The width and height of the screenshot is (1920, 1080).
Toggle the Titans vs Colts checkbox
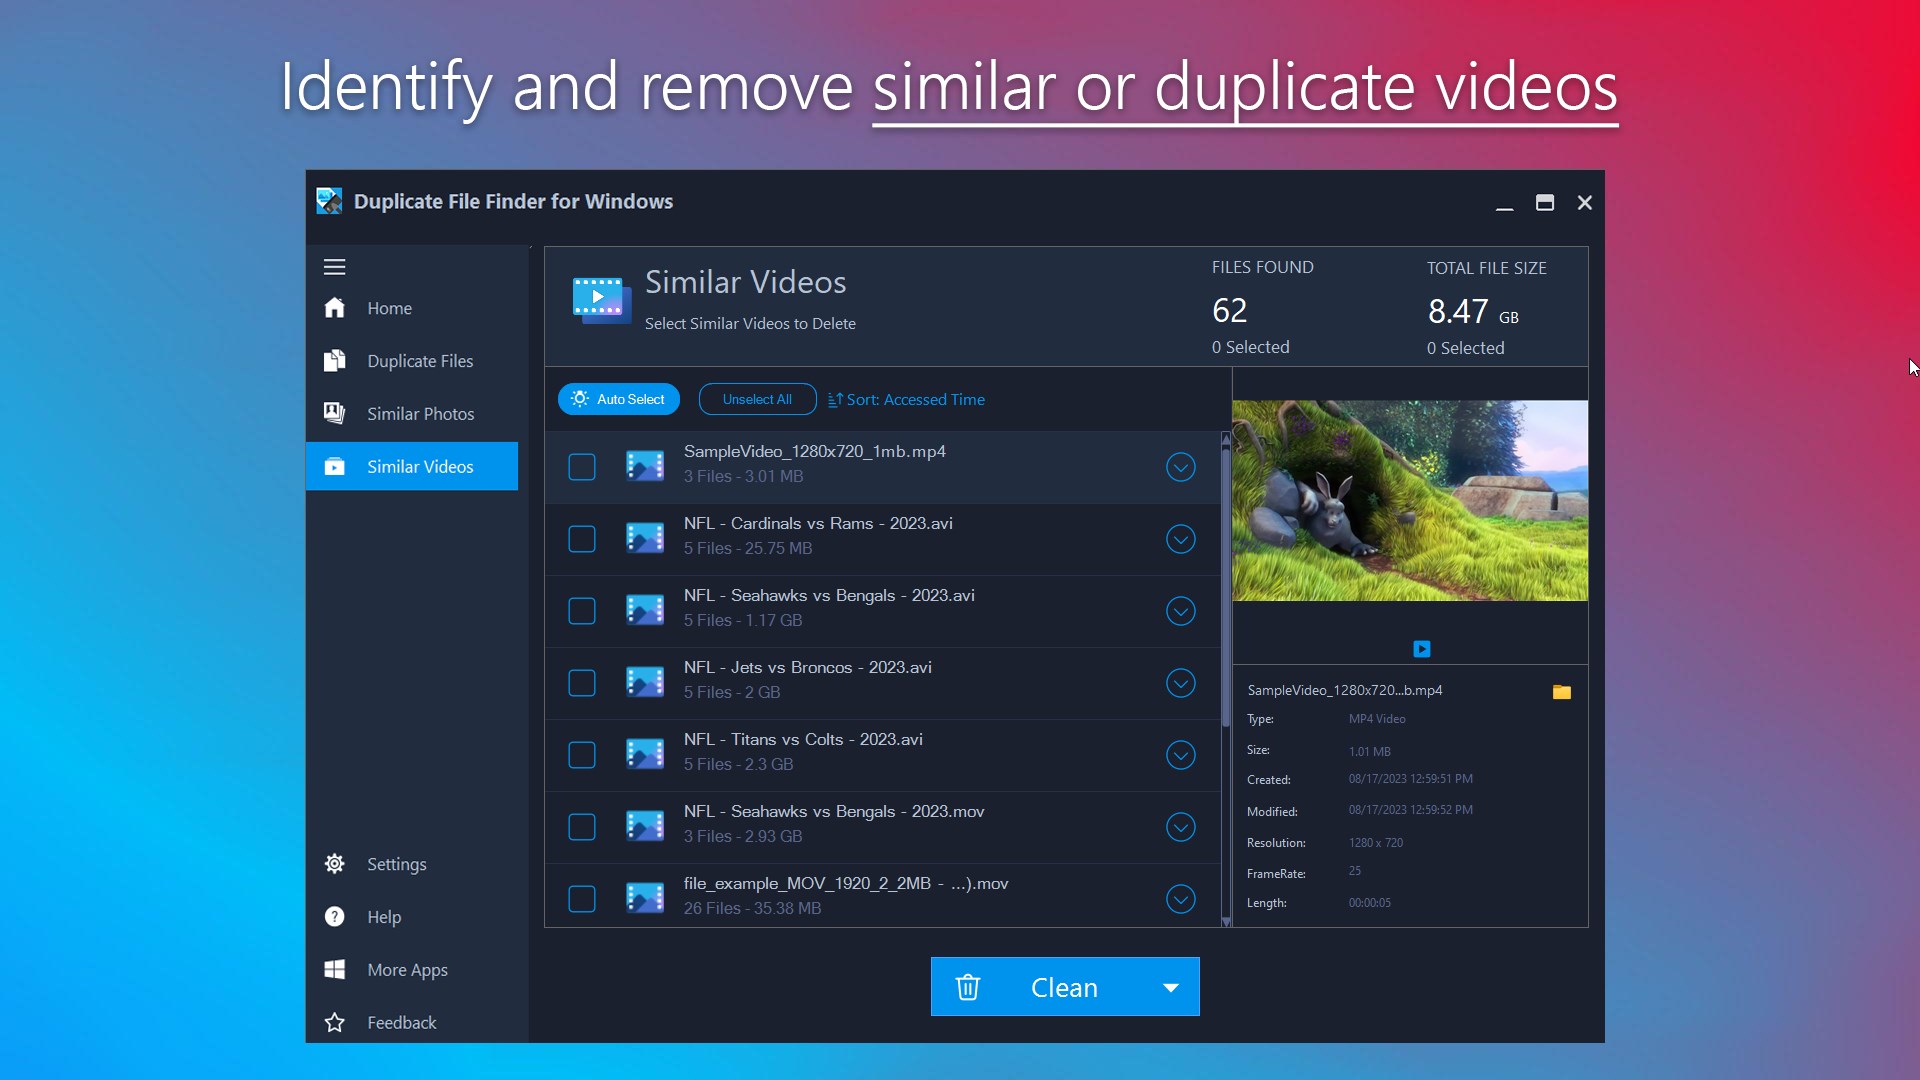pos(582,755)
